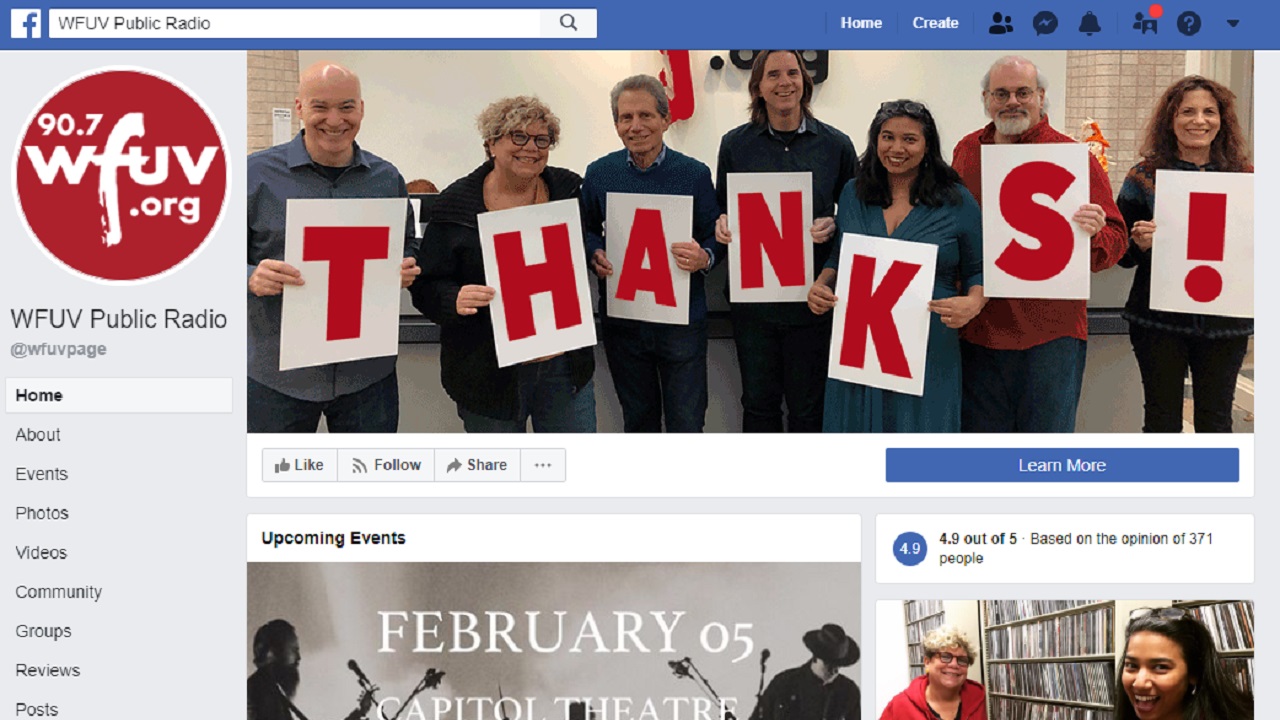The width and height of the screenshot is (1280, 720).
Task: Click the WFUV Public Radio search field
Action: 295,23
